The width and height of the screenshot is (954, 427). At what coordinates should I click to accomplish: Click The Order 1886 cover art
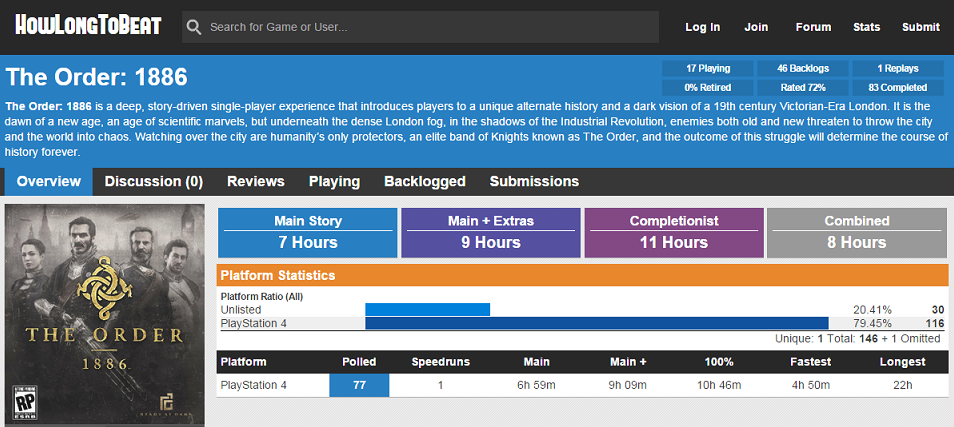pyautogui.click(x=105, y=315)
